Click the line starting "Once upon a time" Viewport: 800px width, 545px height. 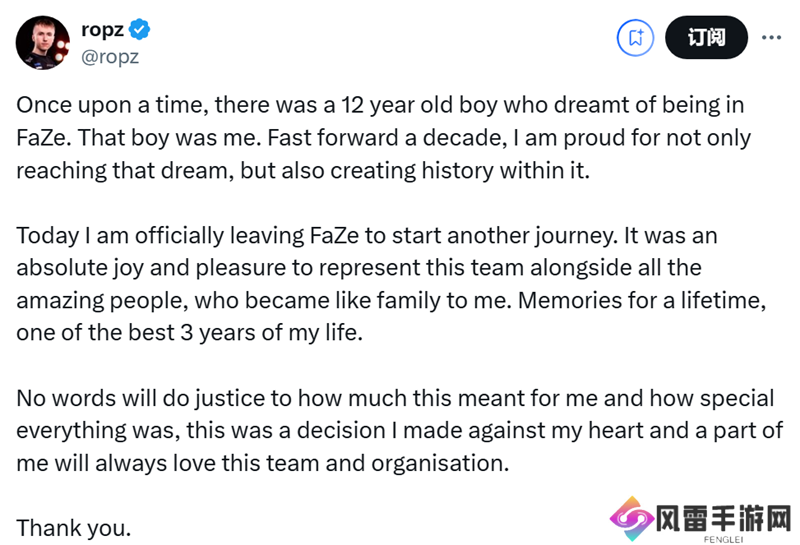pyautogui.click(x=380, y=105)
